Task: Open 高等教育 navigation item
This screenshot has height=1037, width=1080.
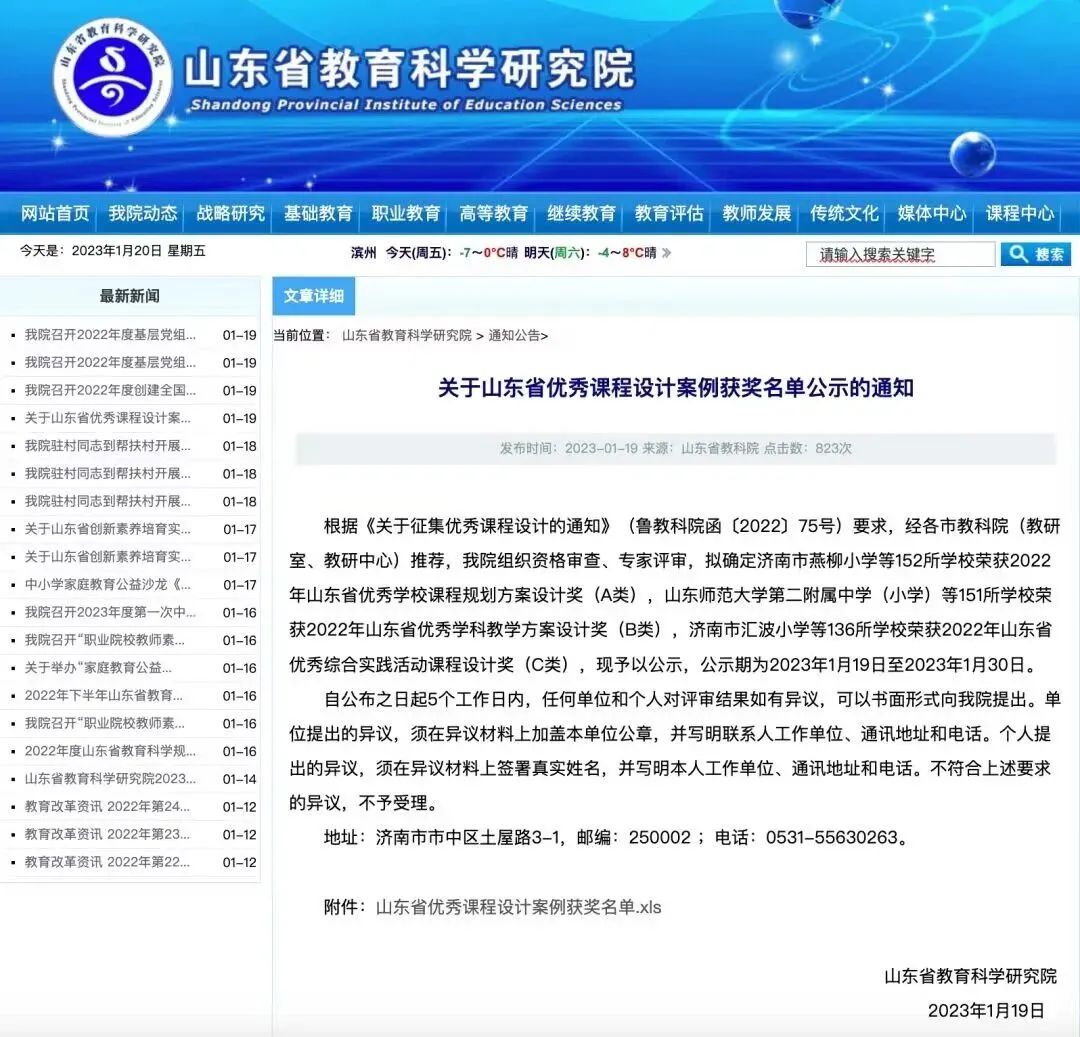Action: click(x=493, y=213)
